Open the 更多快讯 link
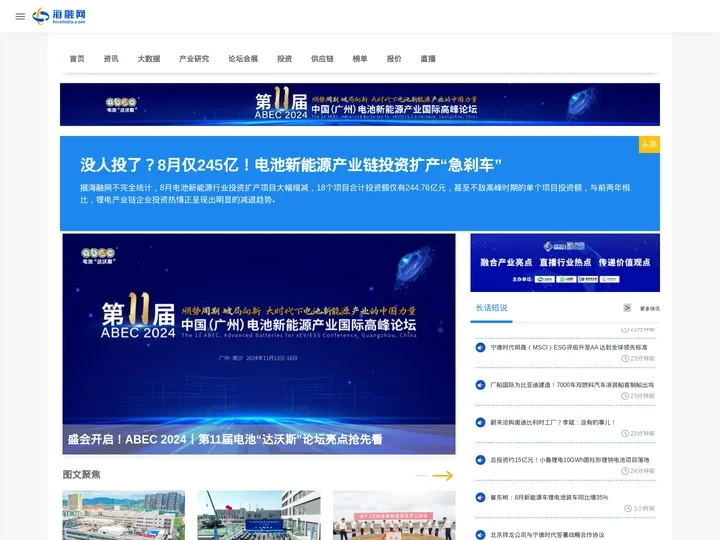The width and height of the screenshot is (720, 540). pos(650,309)
